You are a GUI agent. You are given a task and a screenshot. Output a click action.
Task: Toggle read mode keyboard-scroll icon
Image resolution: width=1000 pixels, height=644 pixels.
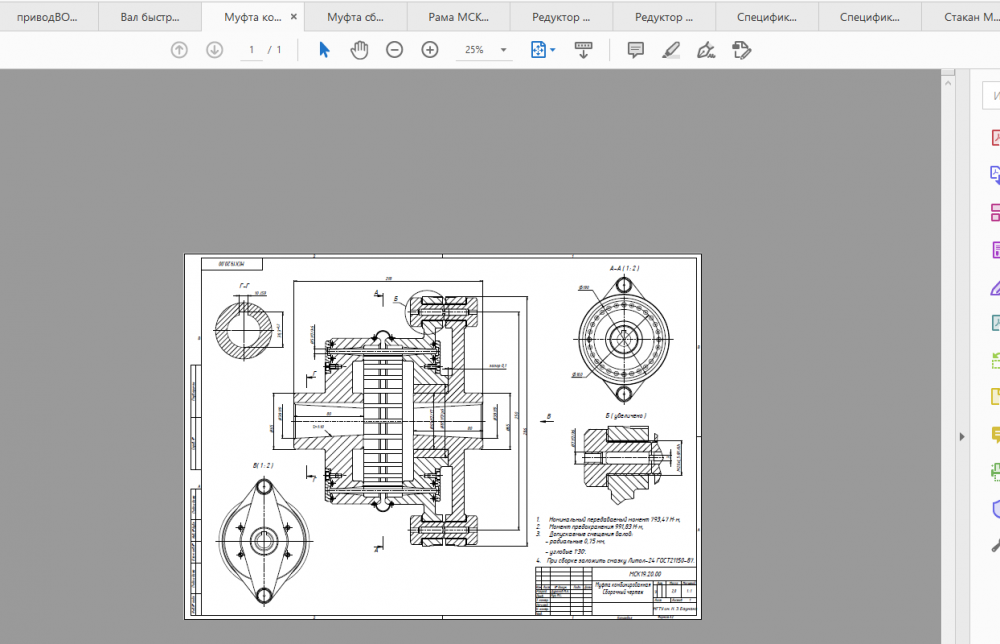pyautogui.click(x=585, y=50)
